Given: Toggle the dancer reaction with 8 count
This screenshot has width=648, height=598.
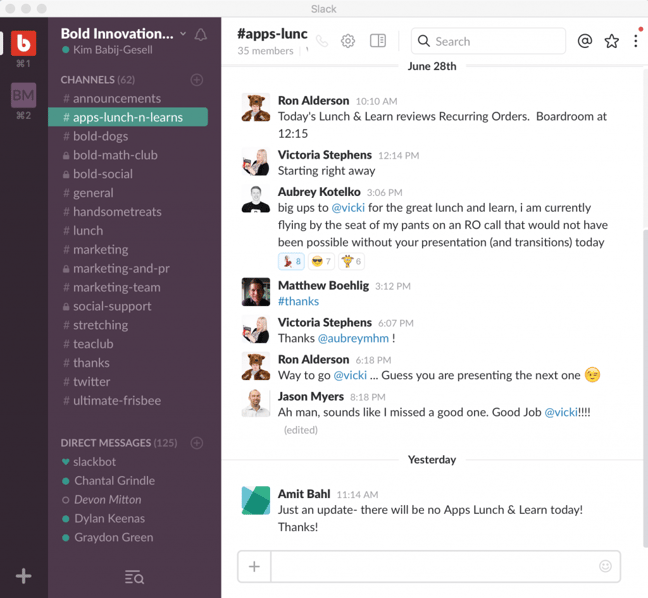Looking at the screenshot, I should (x=291, y=261).
